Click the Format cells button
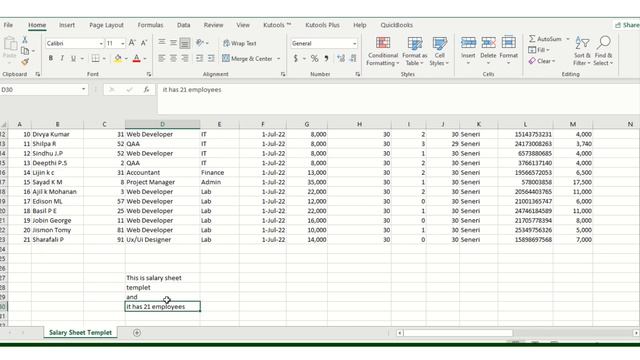 (x=509, y=51)
